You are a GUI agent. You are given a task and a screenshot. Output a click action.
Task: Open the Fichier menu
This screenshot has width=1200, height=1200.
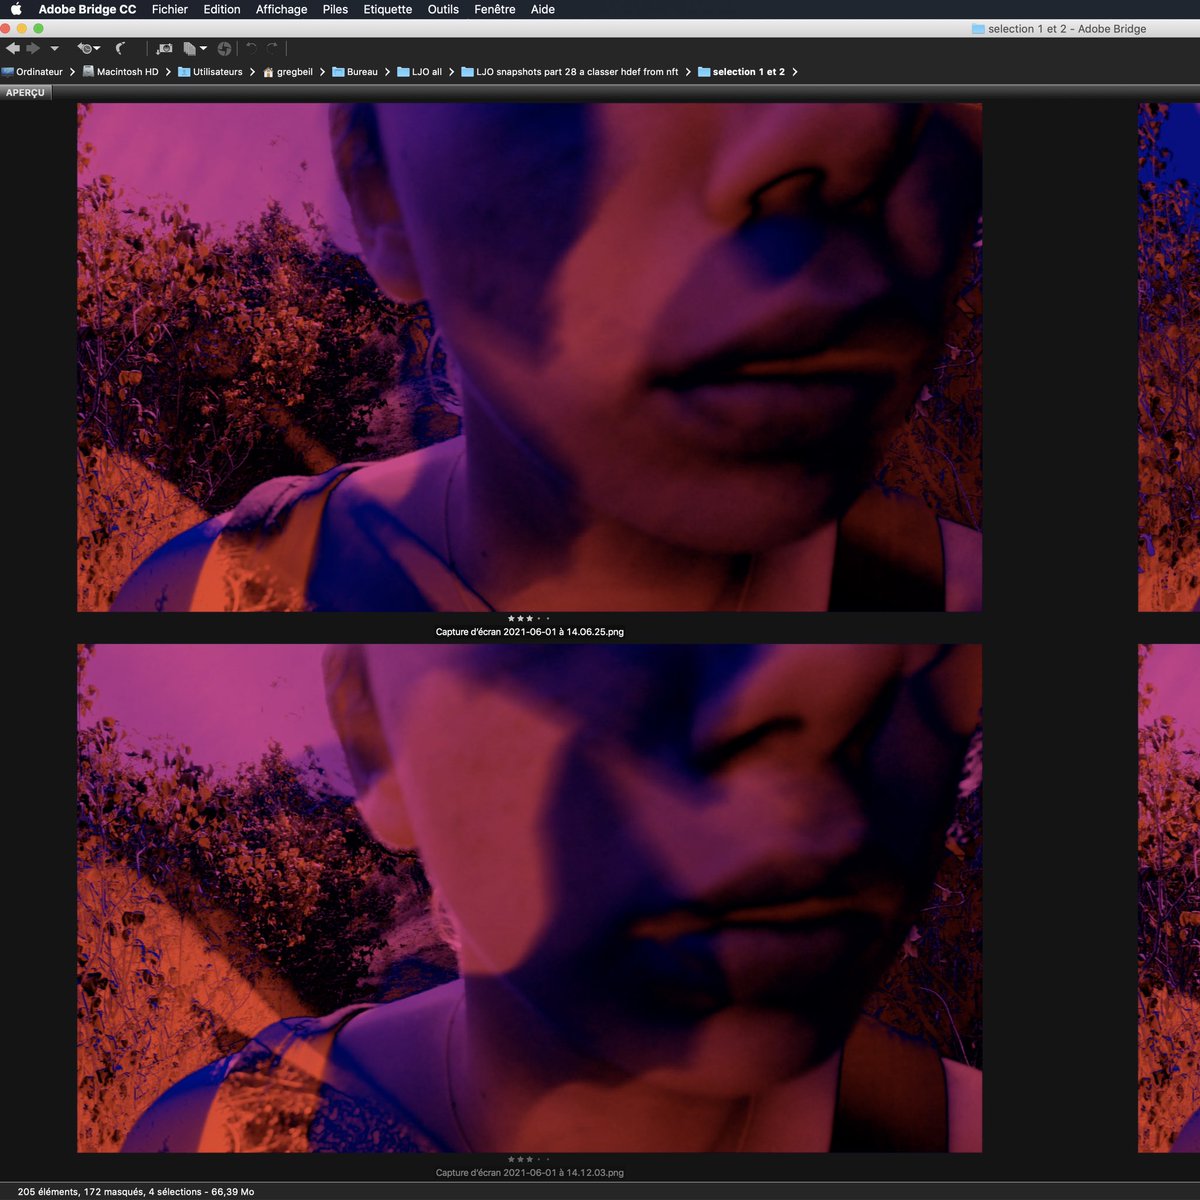click(x=170, y=9)
